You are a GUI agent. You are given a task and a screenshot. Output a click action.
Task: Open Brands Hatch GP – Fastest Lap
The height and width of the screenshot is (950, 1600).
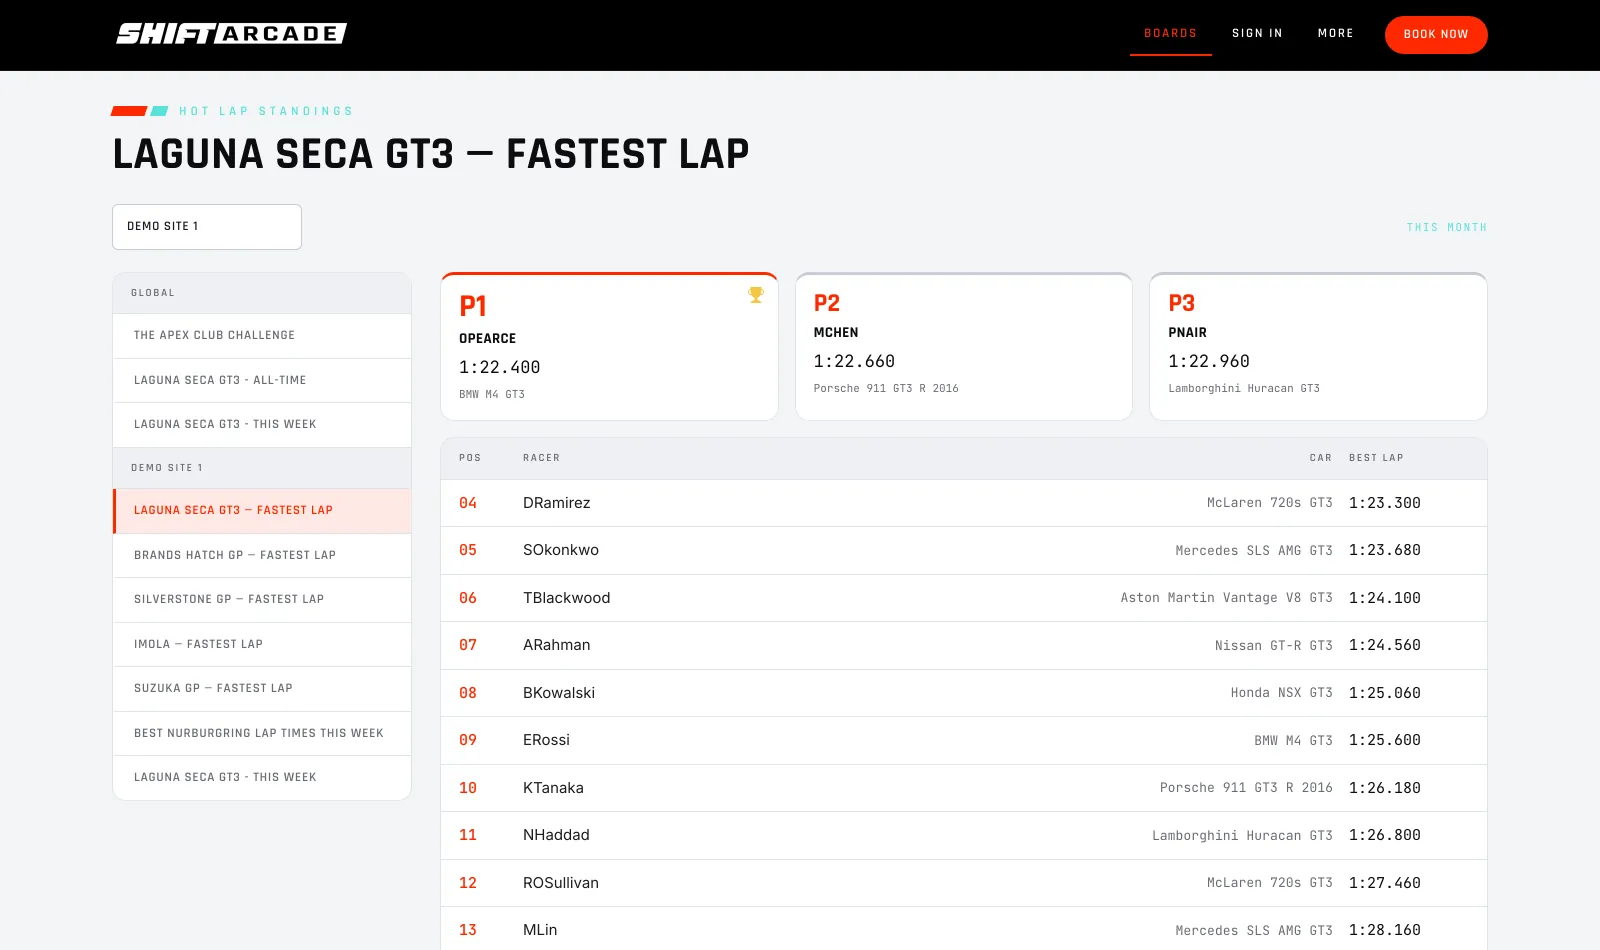point(262,556)
